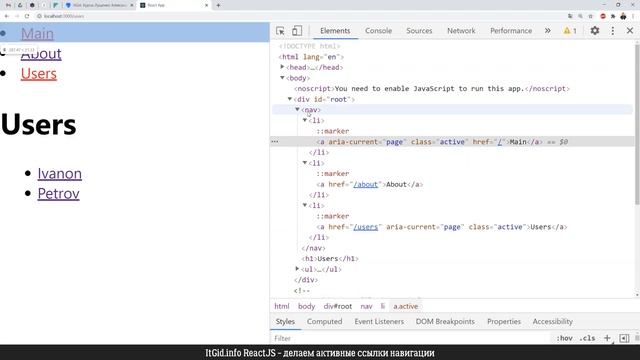Collapse the li containing About link
Screen dimensions: 640x360
(305, 162)
